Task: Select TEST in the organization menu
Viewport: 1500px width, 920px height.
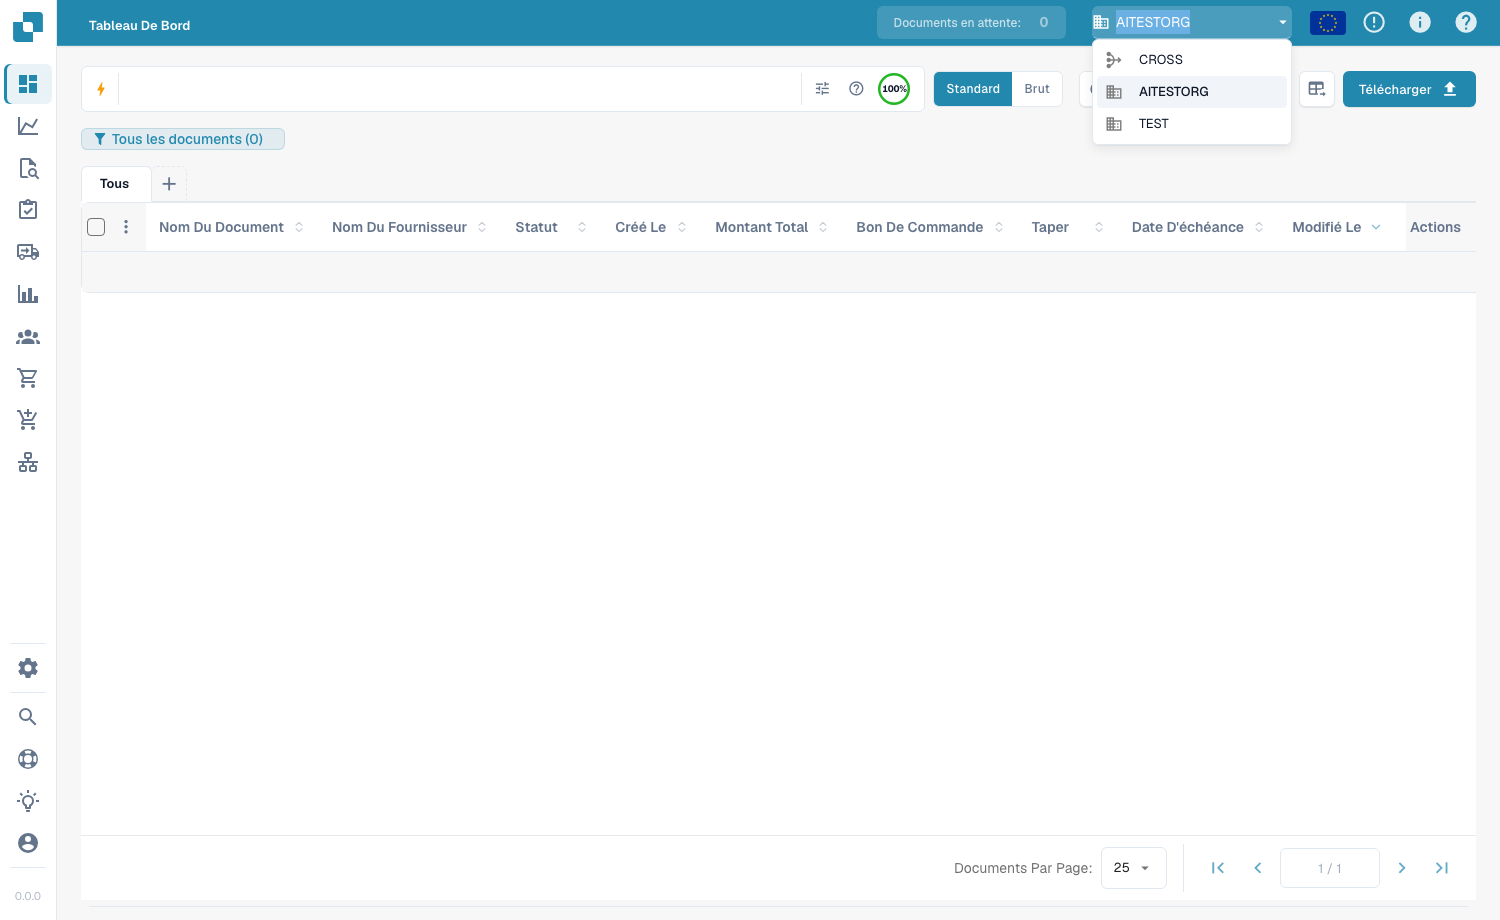Action: [1192, 124]
